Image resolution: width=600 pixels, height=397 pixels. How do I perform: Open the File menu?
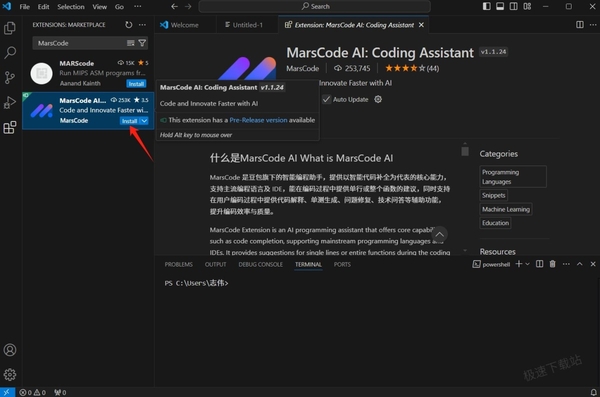coord(24,7)
